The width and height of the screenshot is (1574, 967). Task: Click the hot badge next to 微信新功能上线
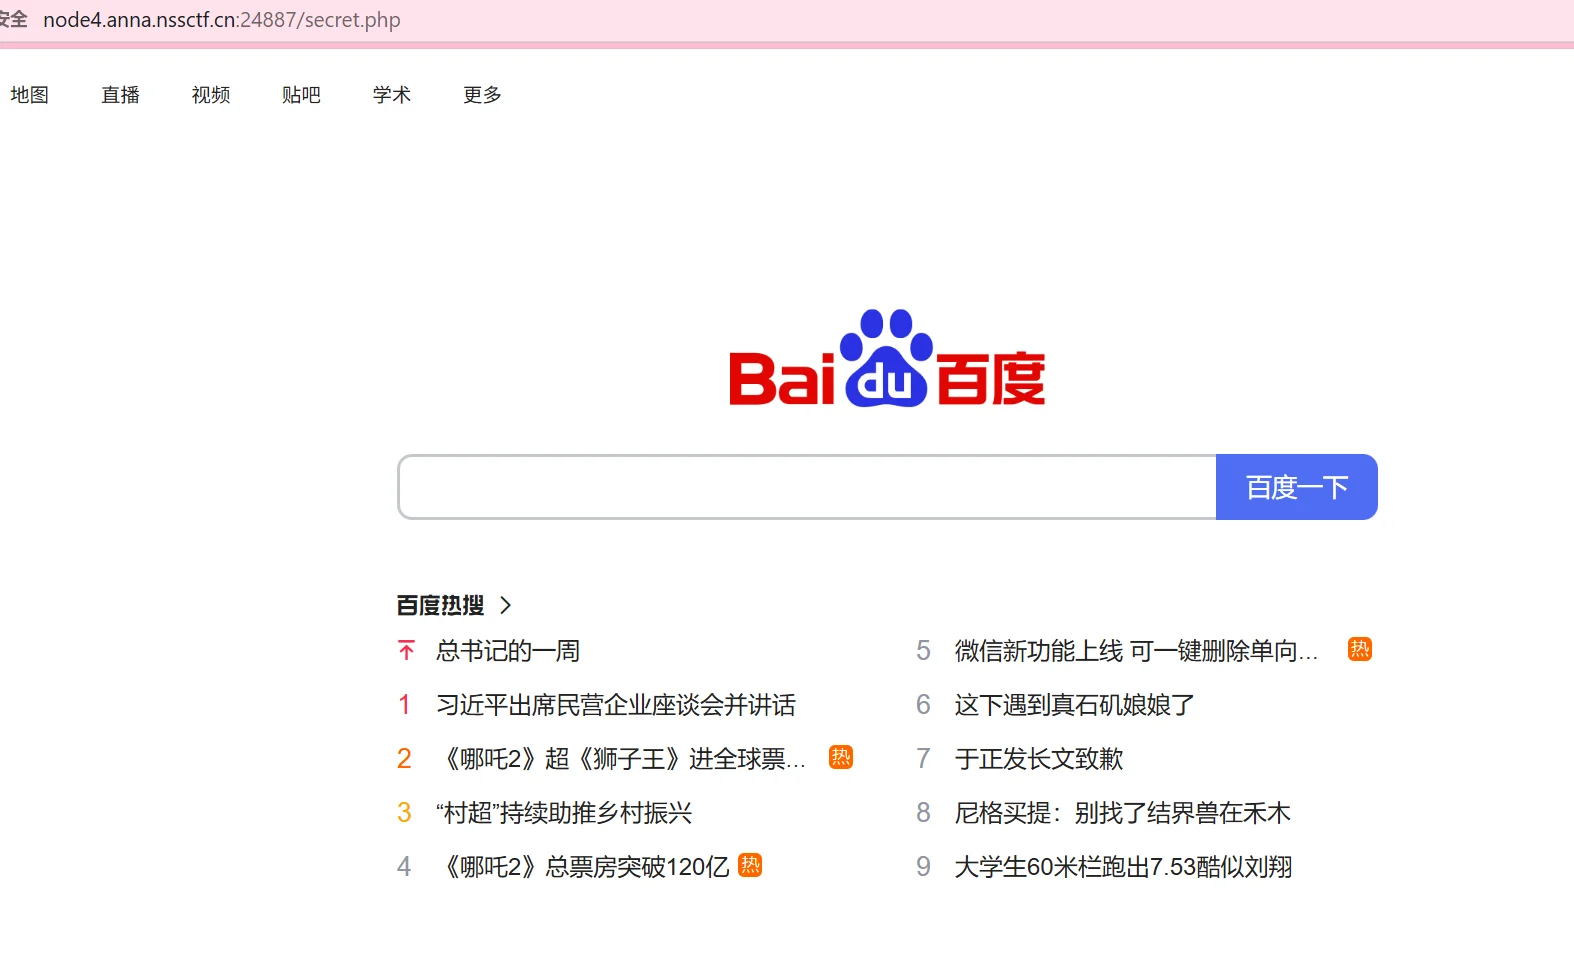[x=1359, y=649]
